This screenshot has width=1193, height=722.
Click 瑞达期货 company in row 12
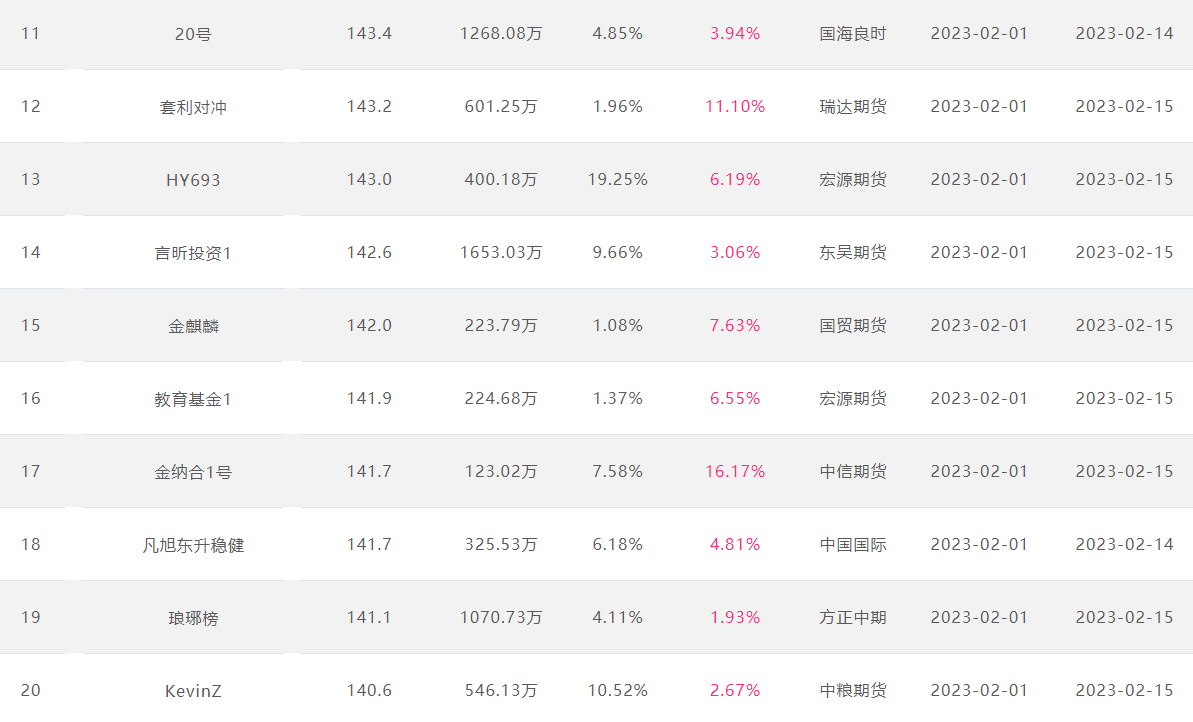tap(852, 107)
